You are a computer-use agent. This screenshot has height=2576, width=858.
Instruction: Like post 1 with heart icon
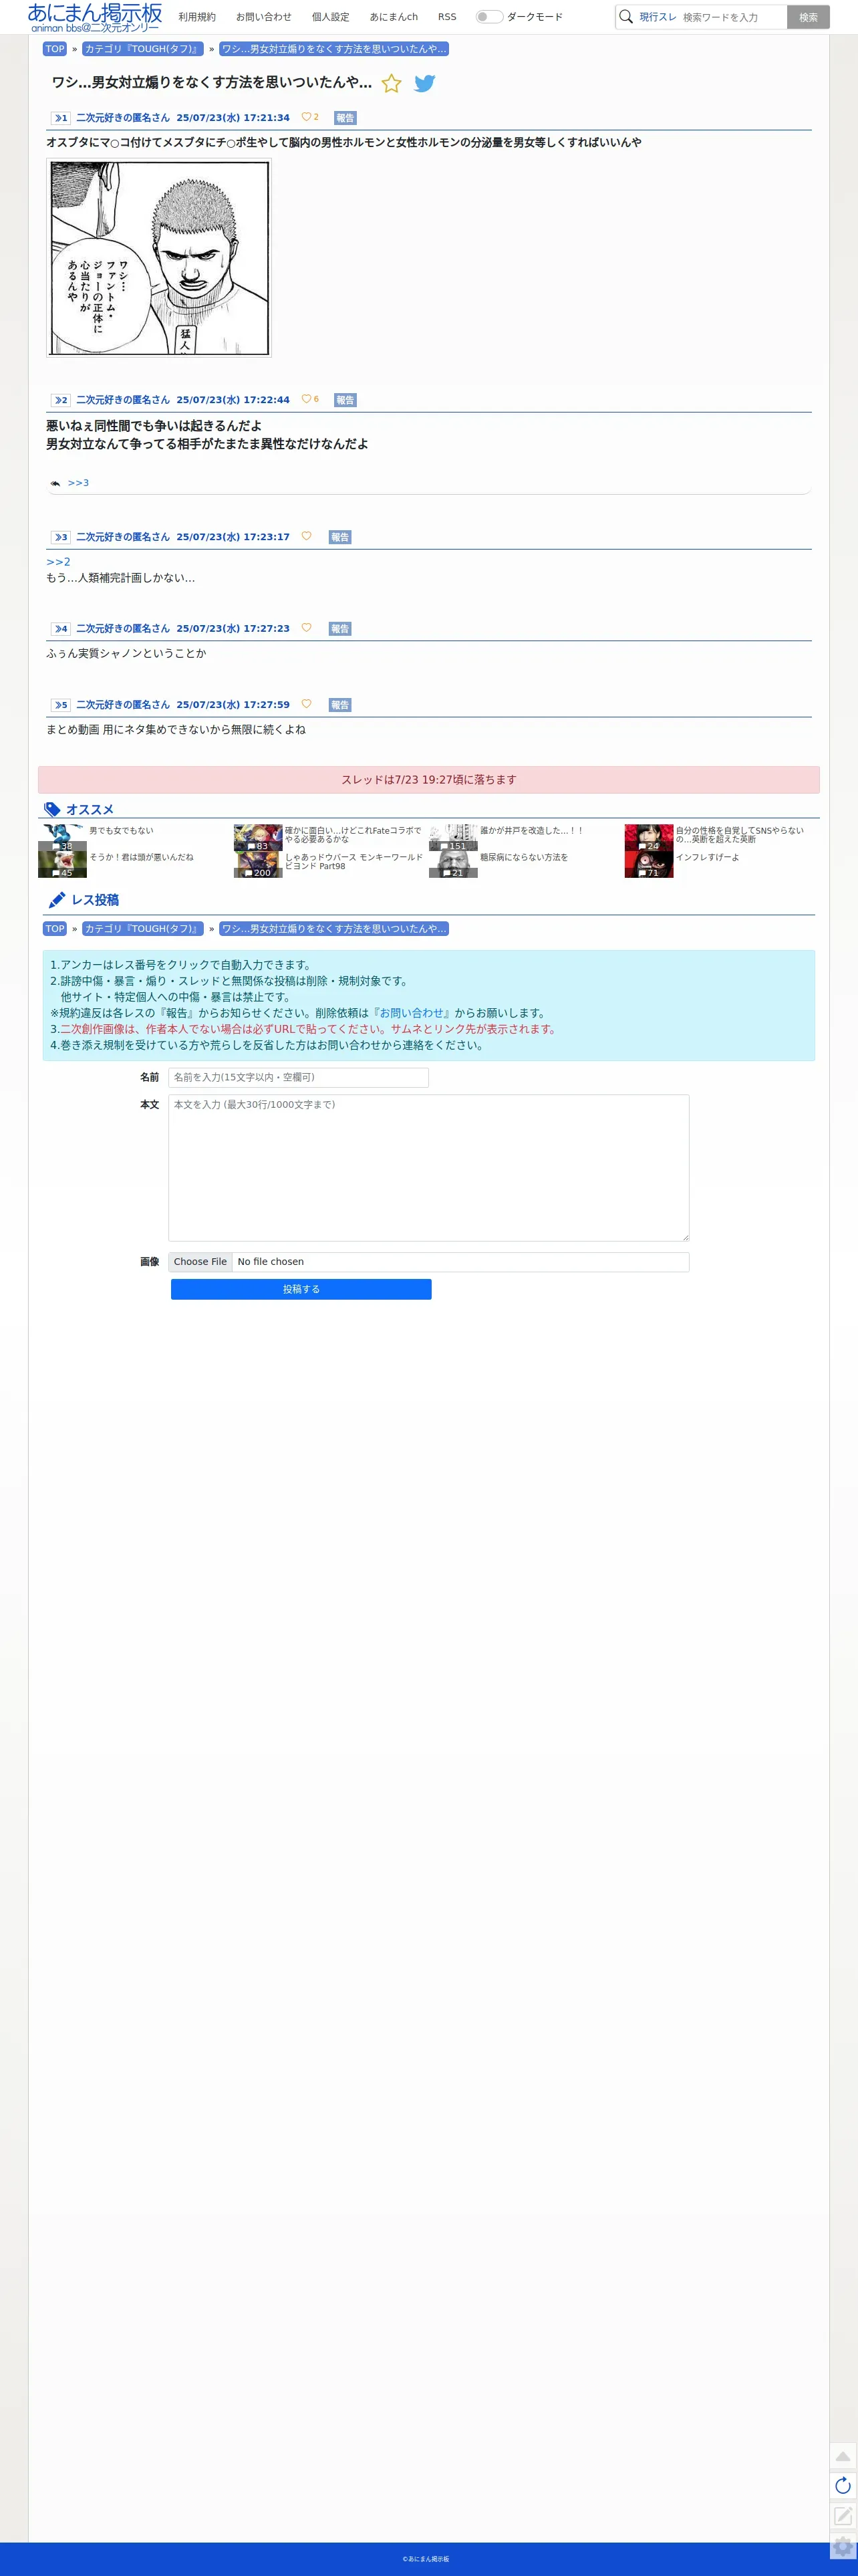(306, 117)
